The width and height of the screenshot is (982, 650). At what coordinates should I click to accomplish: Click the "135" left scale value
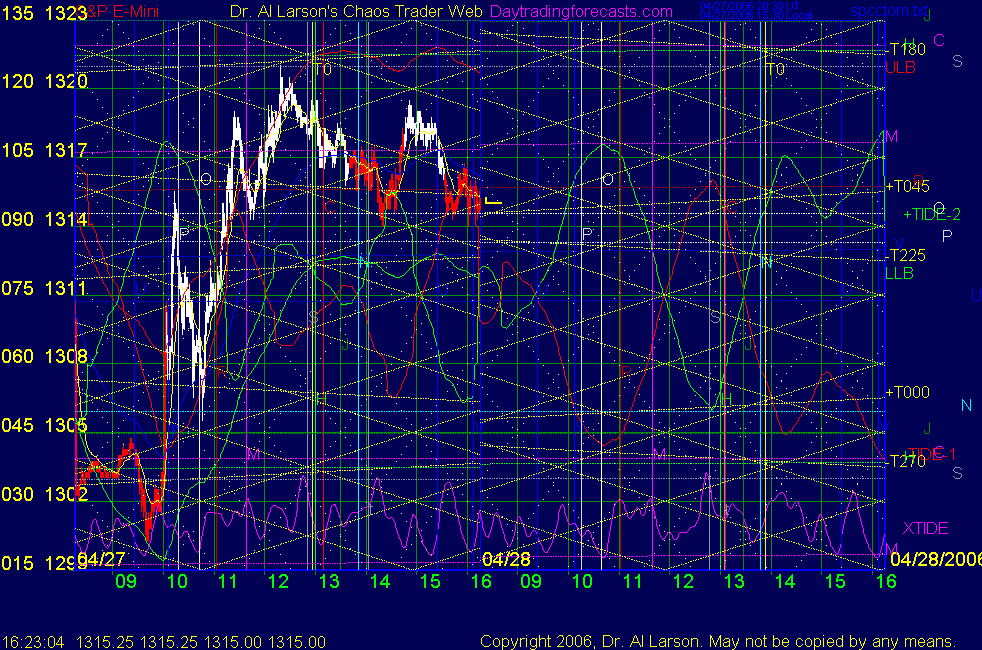(17, 13)
